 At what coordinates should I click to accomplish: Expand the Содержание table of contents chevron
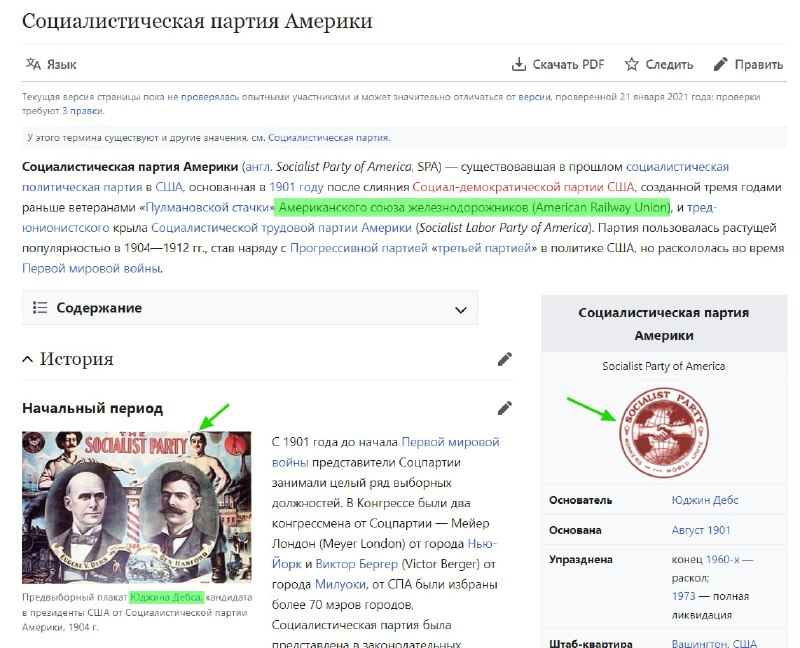461,310
